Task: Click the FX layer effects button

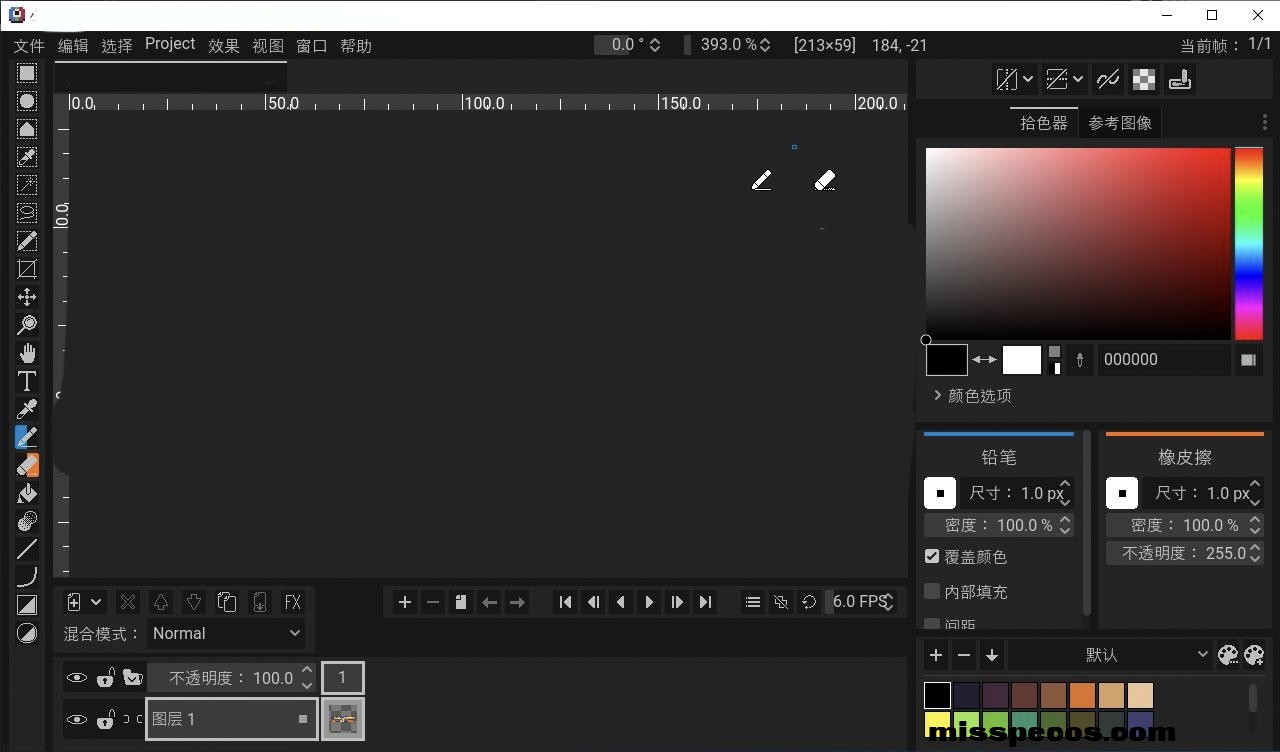Action: click(292, 602)
